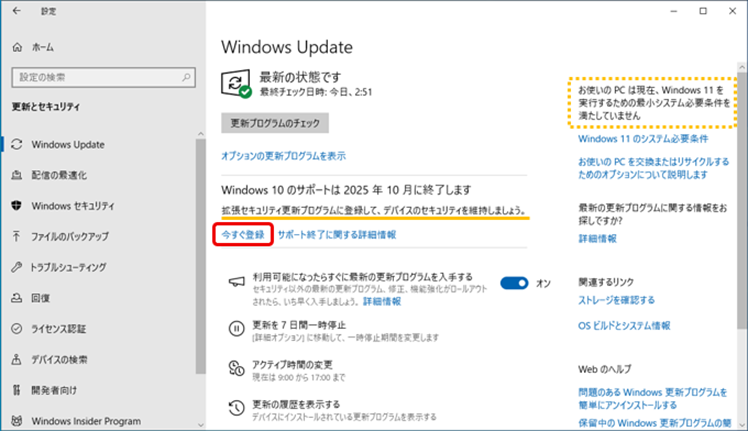Click the main page scrollbar thumb
Image resolution: width=748 pixels, height=431 pixels.
click(x=742, y=200)
